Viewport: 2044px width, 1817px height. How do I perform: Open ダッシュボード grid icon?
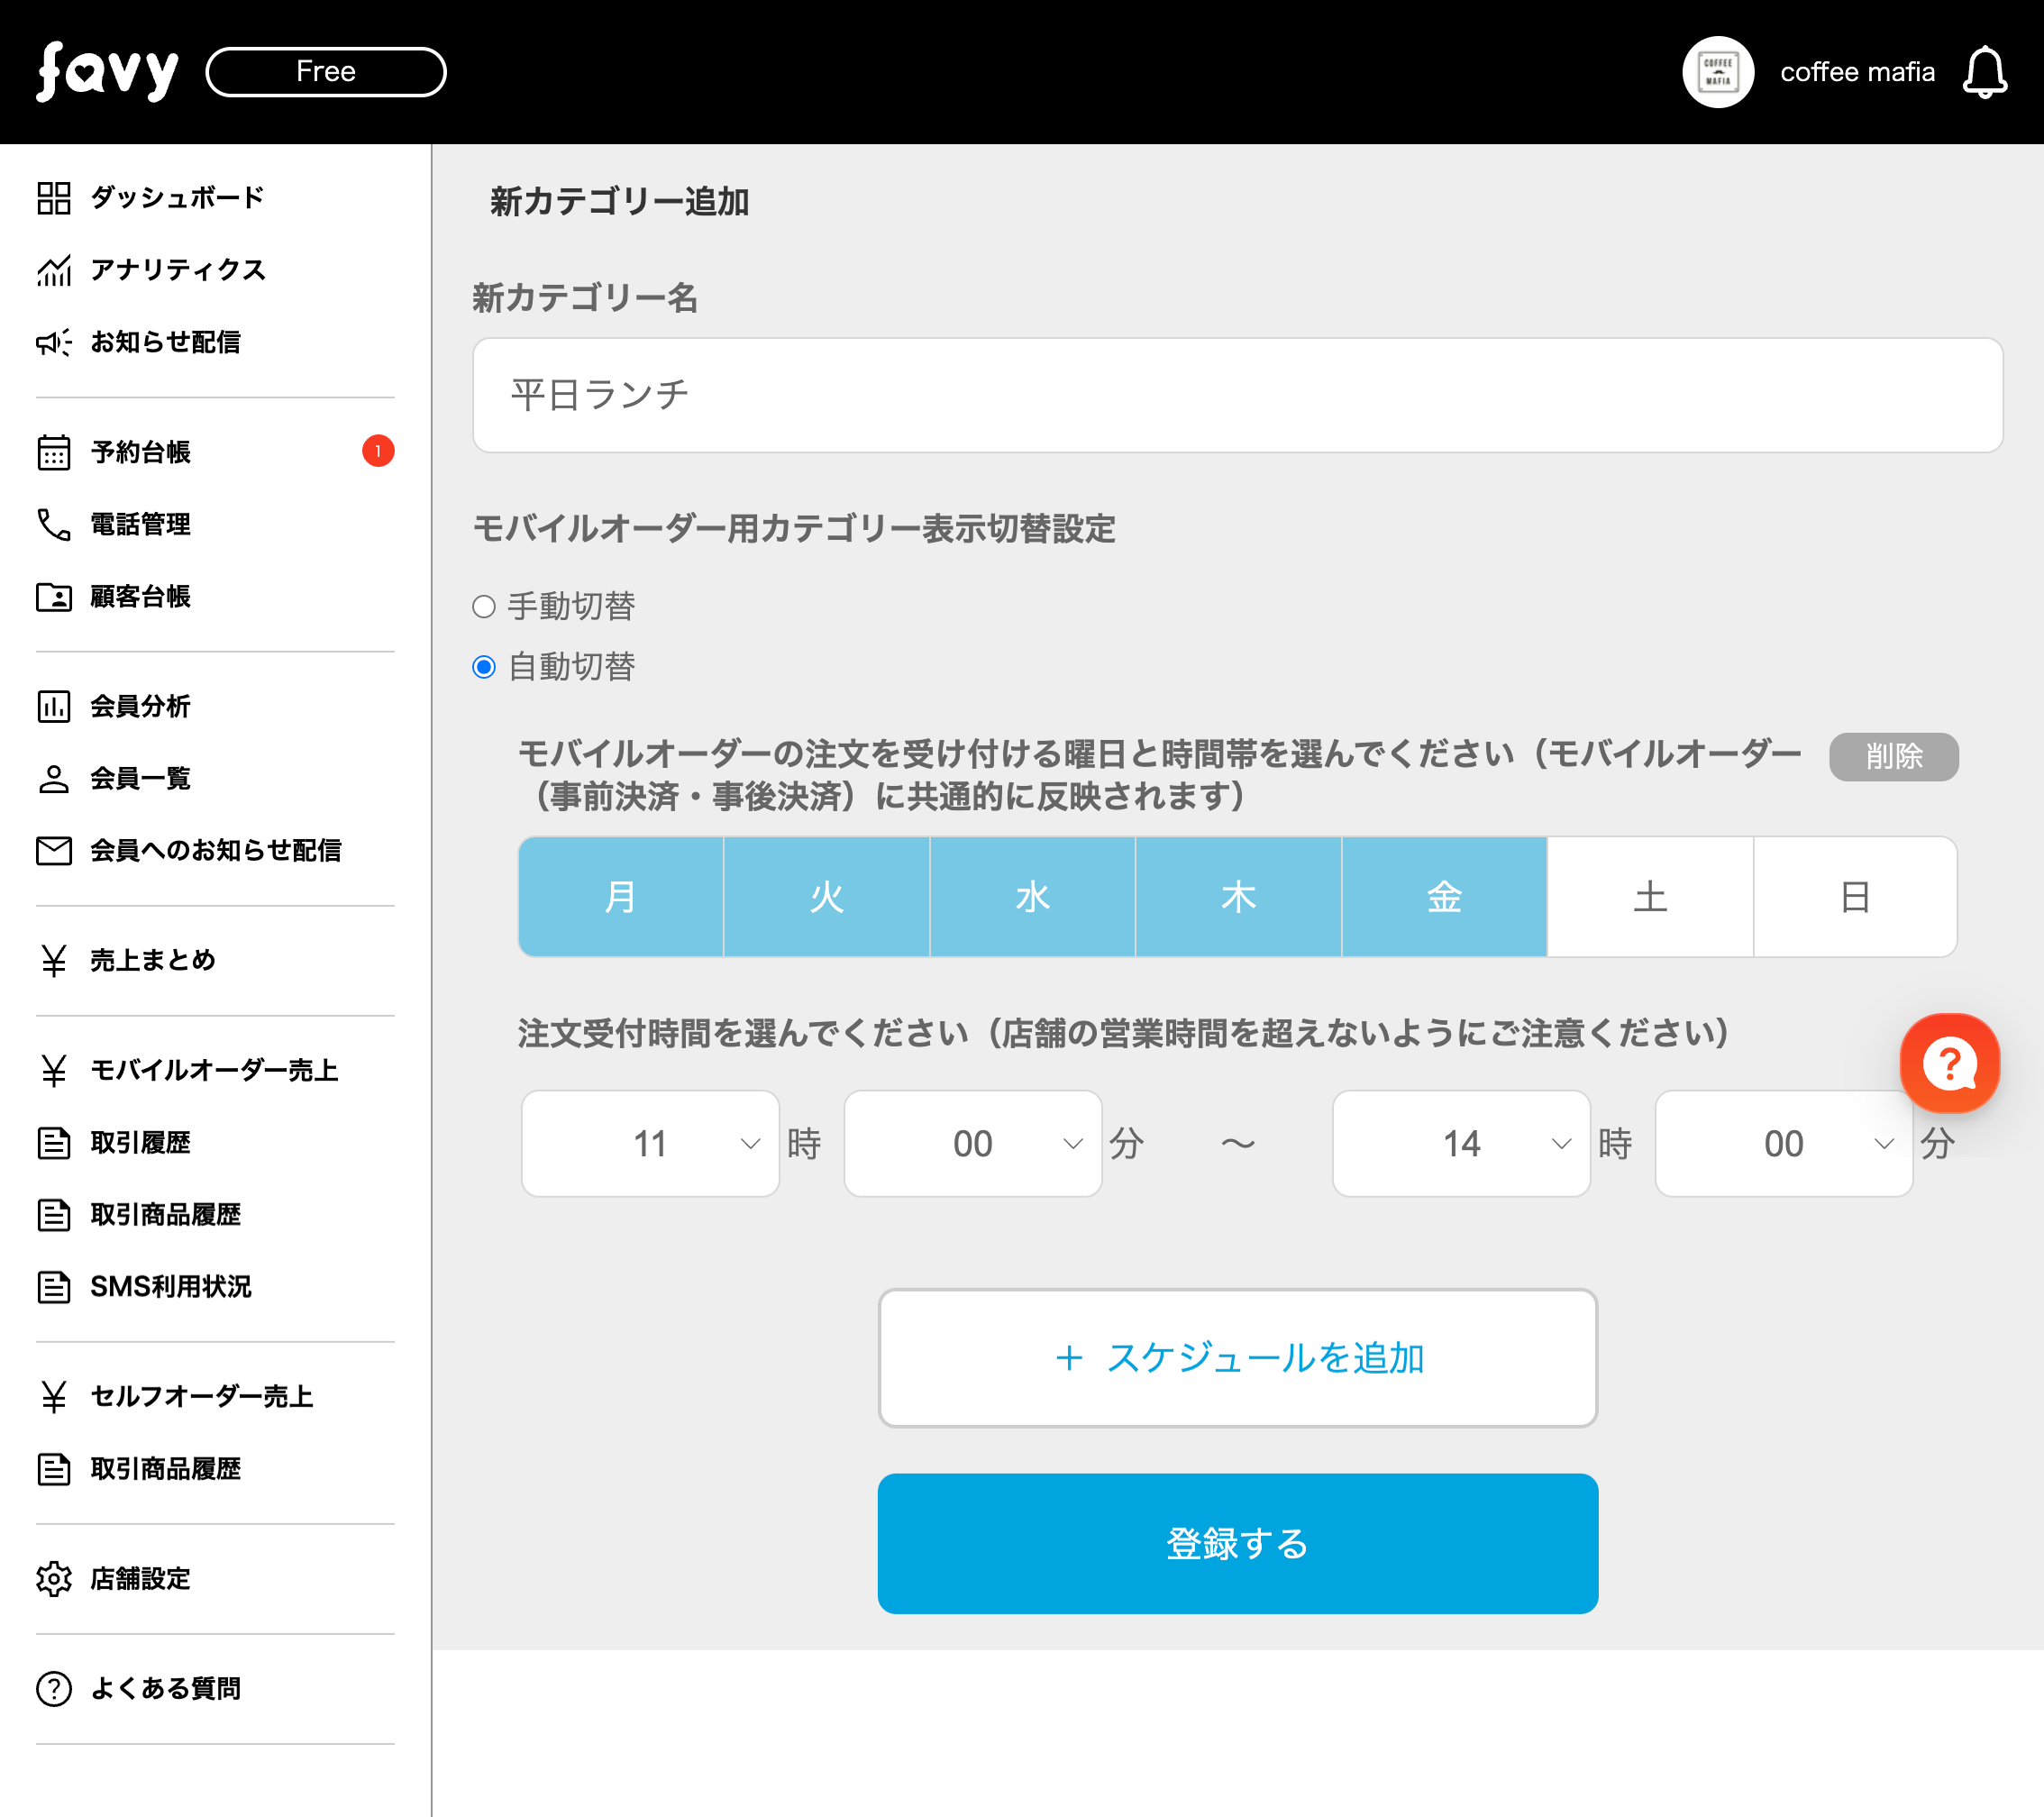(x=54, y=198)
